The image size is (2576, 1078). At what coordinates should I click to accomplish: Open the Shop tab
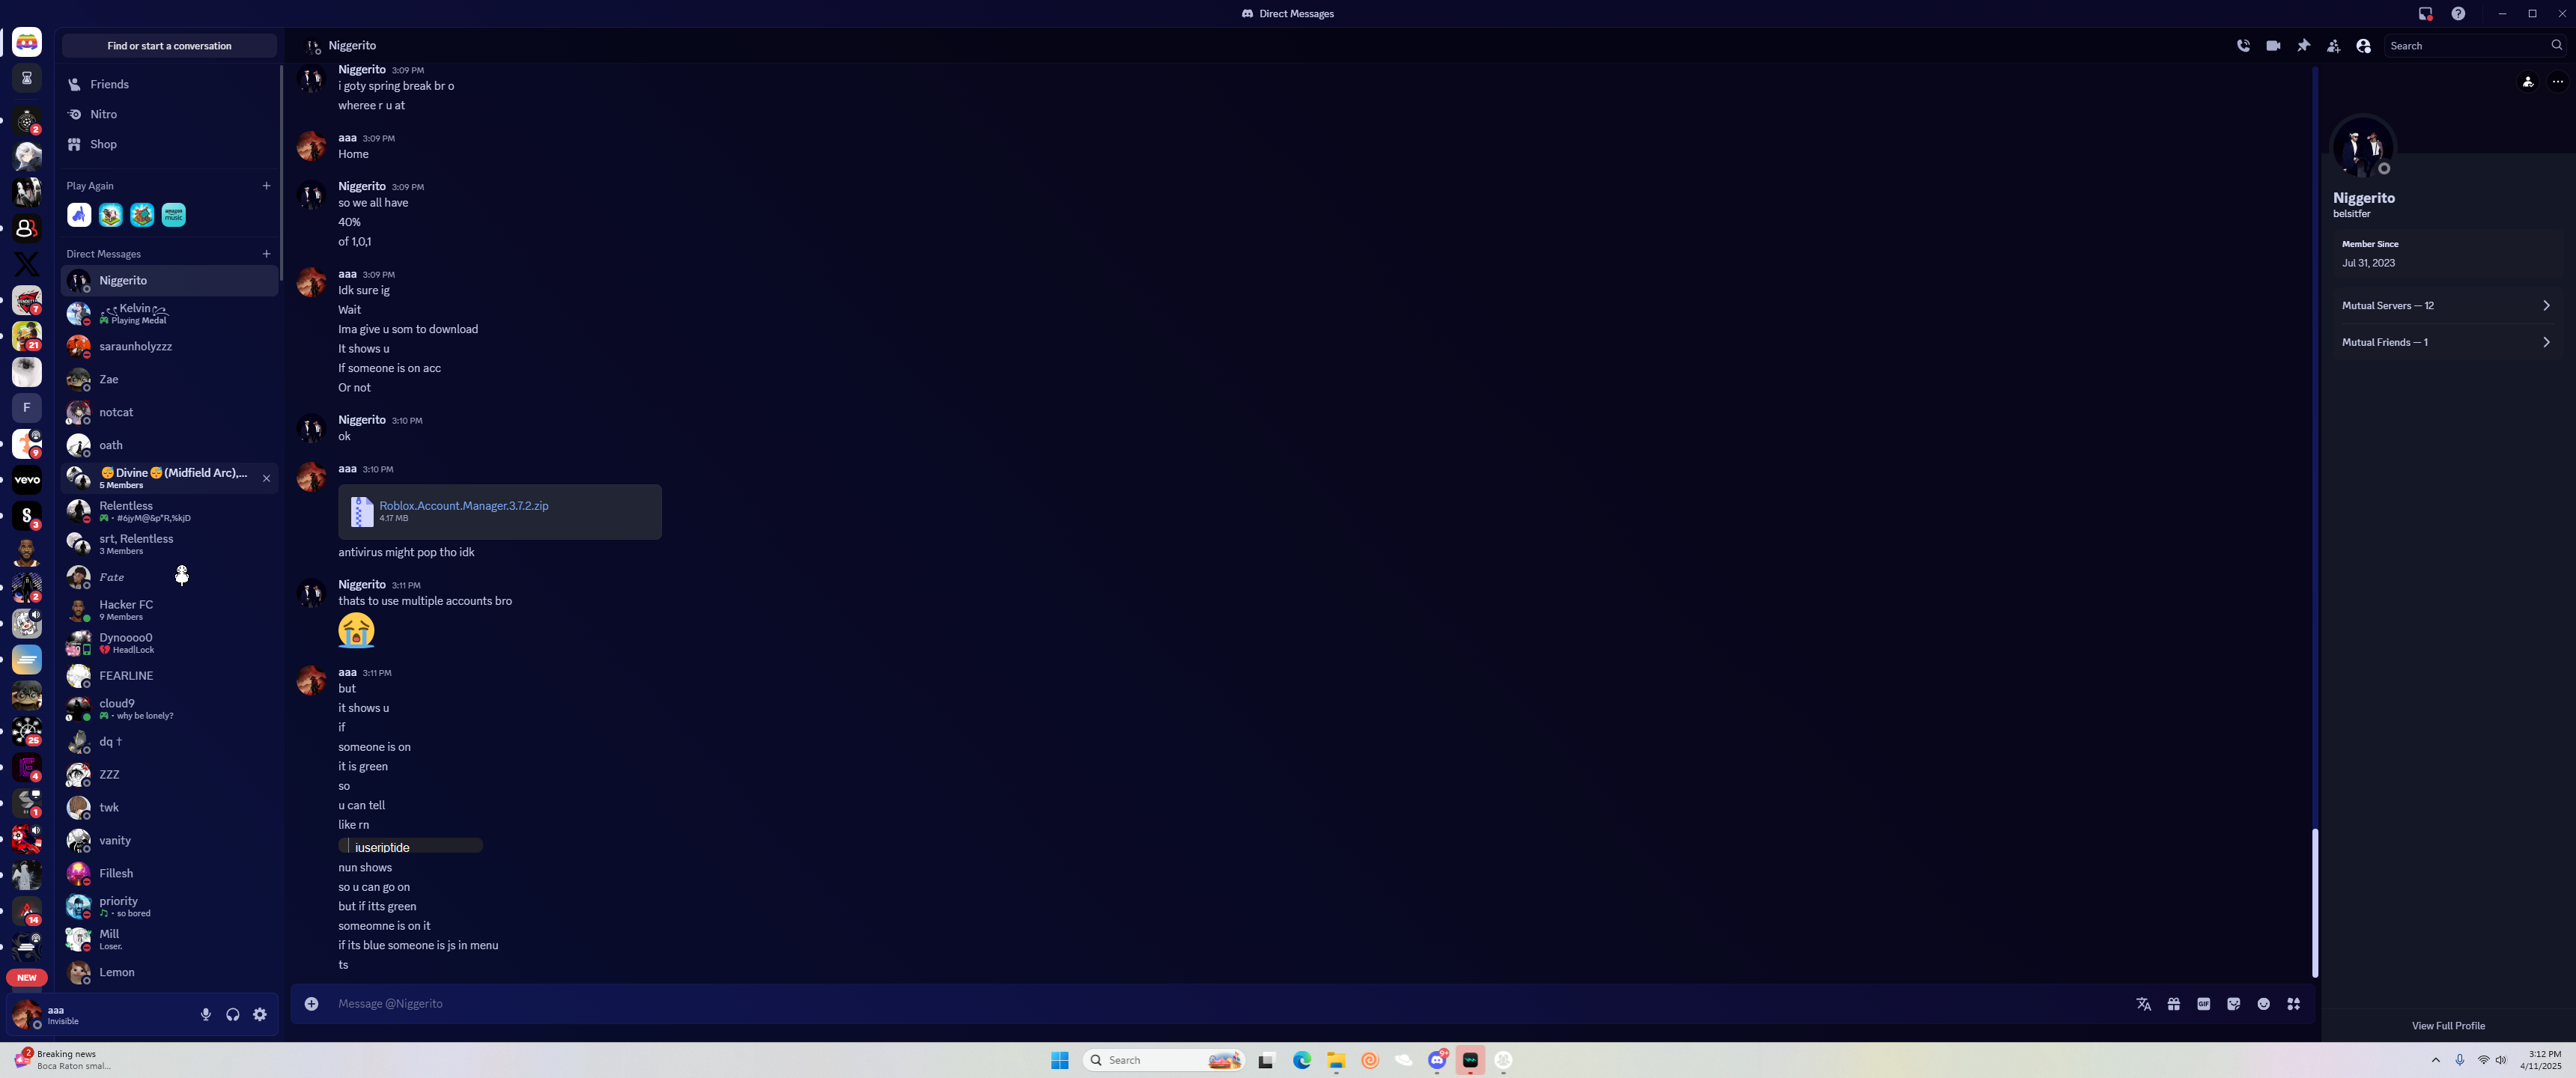coord(169,145)
